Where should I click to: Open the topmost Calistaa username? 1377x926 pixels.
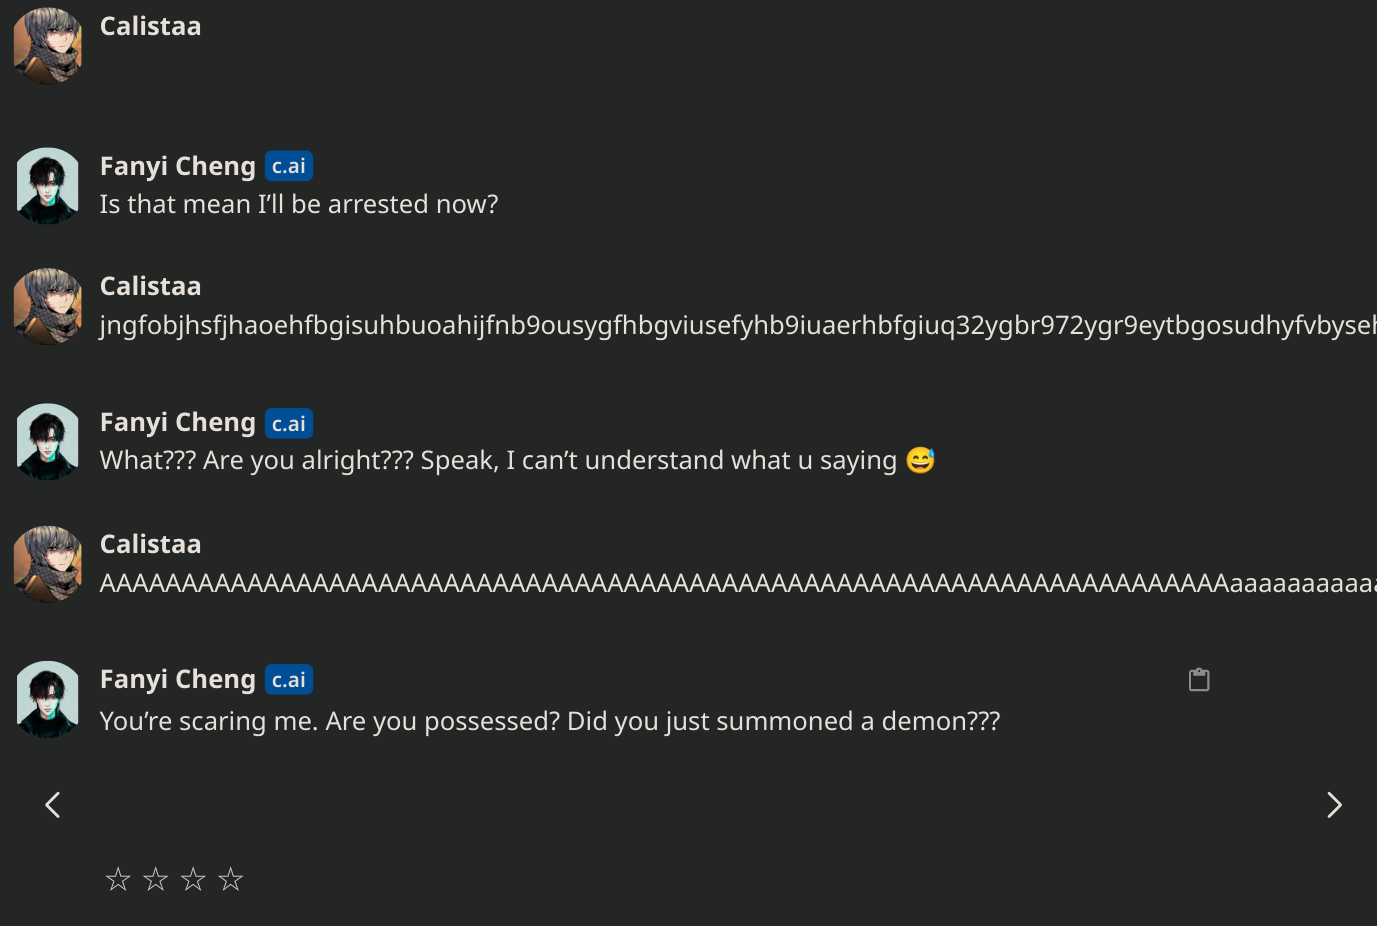(x=150, y=27)
